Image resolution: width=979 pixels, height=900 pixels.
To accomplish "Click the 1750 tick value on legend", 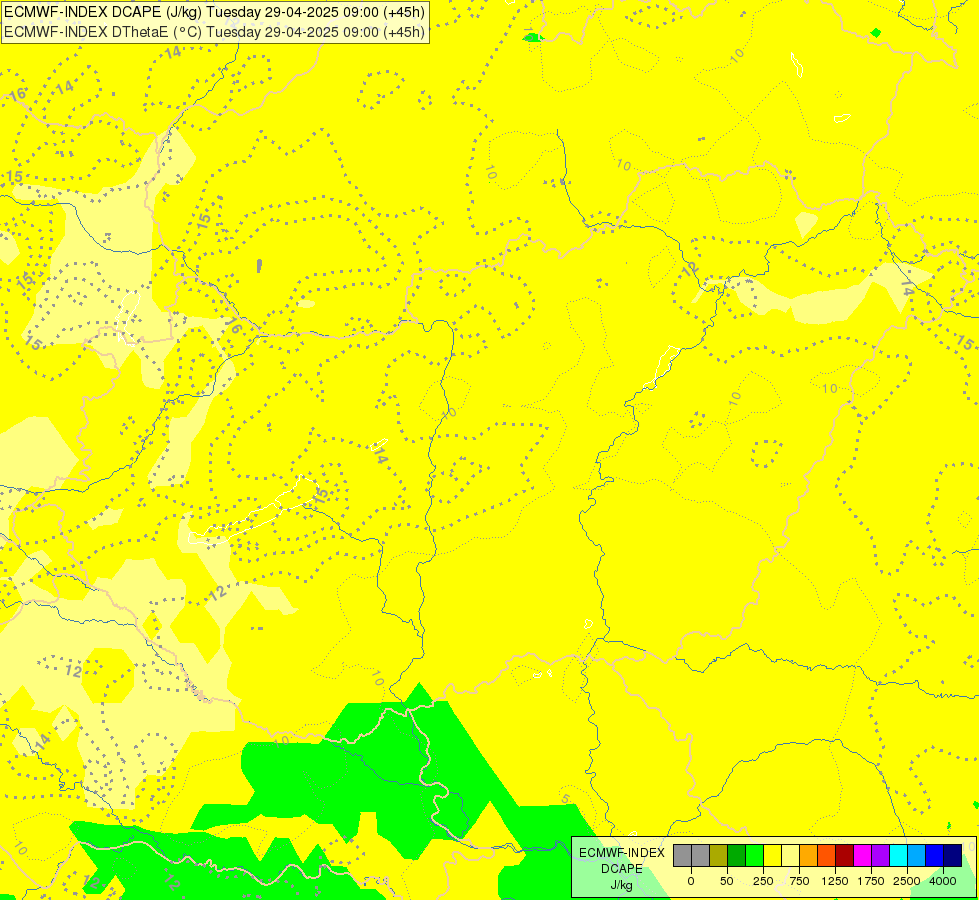I will click(871, 881).
